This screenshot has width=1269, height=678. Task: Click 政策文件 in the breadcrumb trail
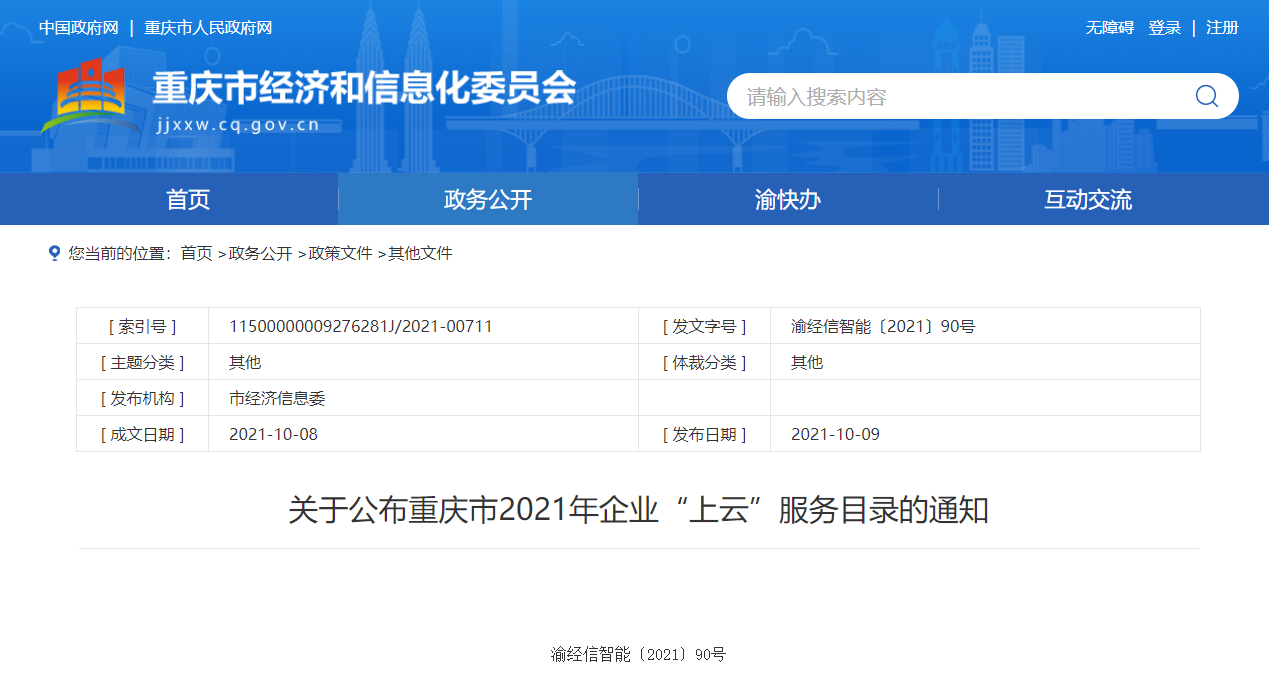pyautogui.click(x=341, y=254)
